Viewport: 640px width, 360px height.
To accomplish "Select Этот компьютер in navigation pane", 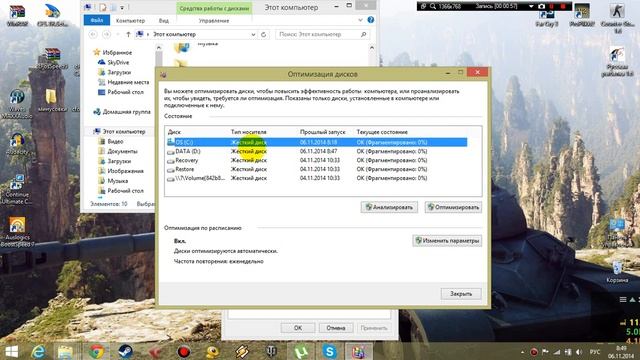I will pos(124,131).
